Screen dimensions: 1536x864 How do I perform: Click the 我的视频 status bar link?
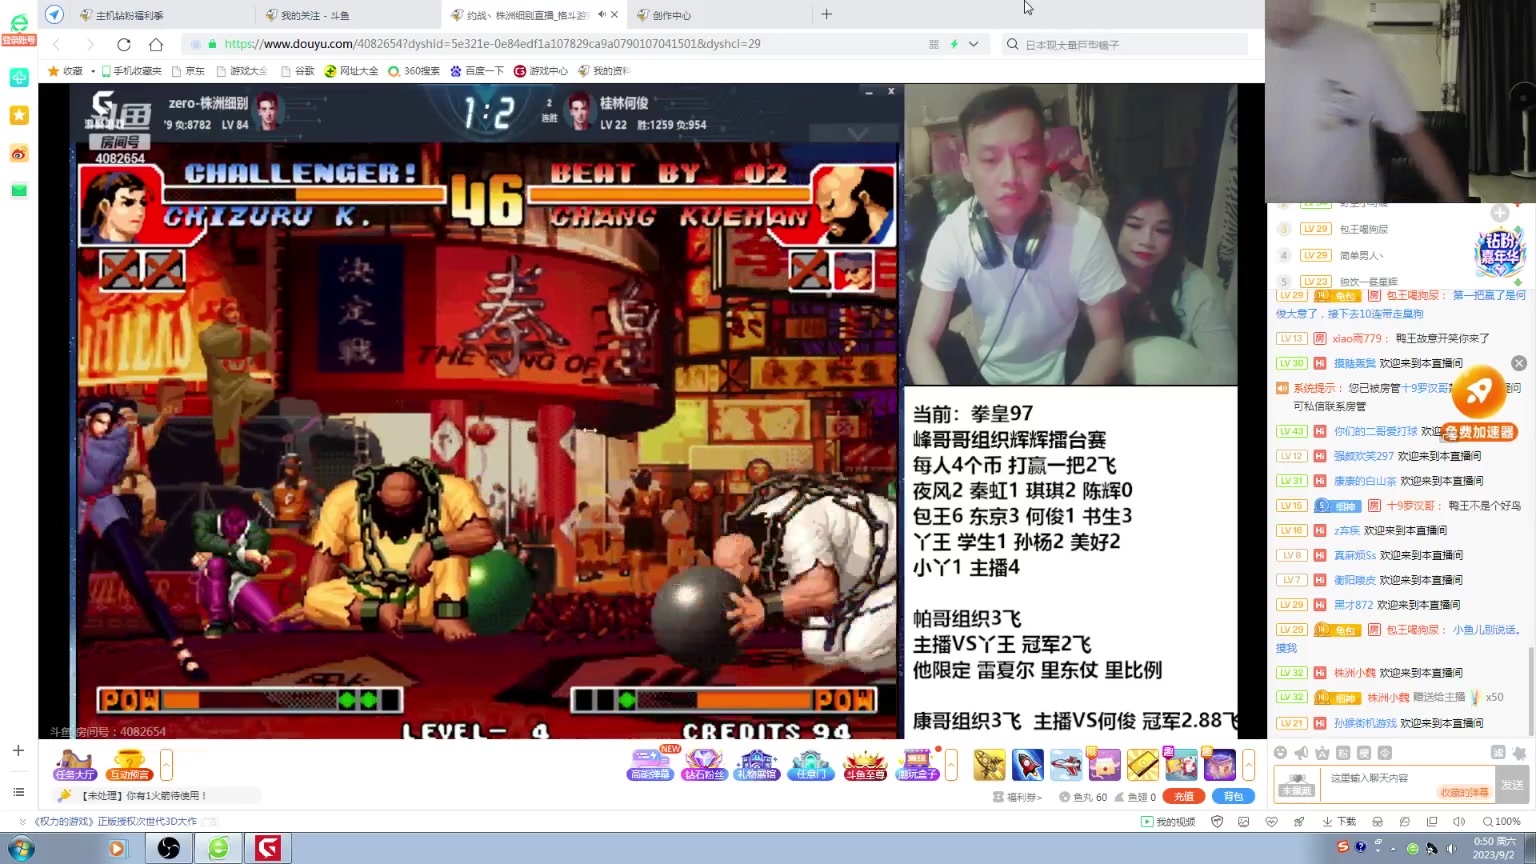click(x=1169, y=822)
